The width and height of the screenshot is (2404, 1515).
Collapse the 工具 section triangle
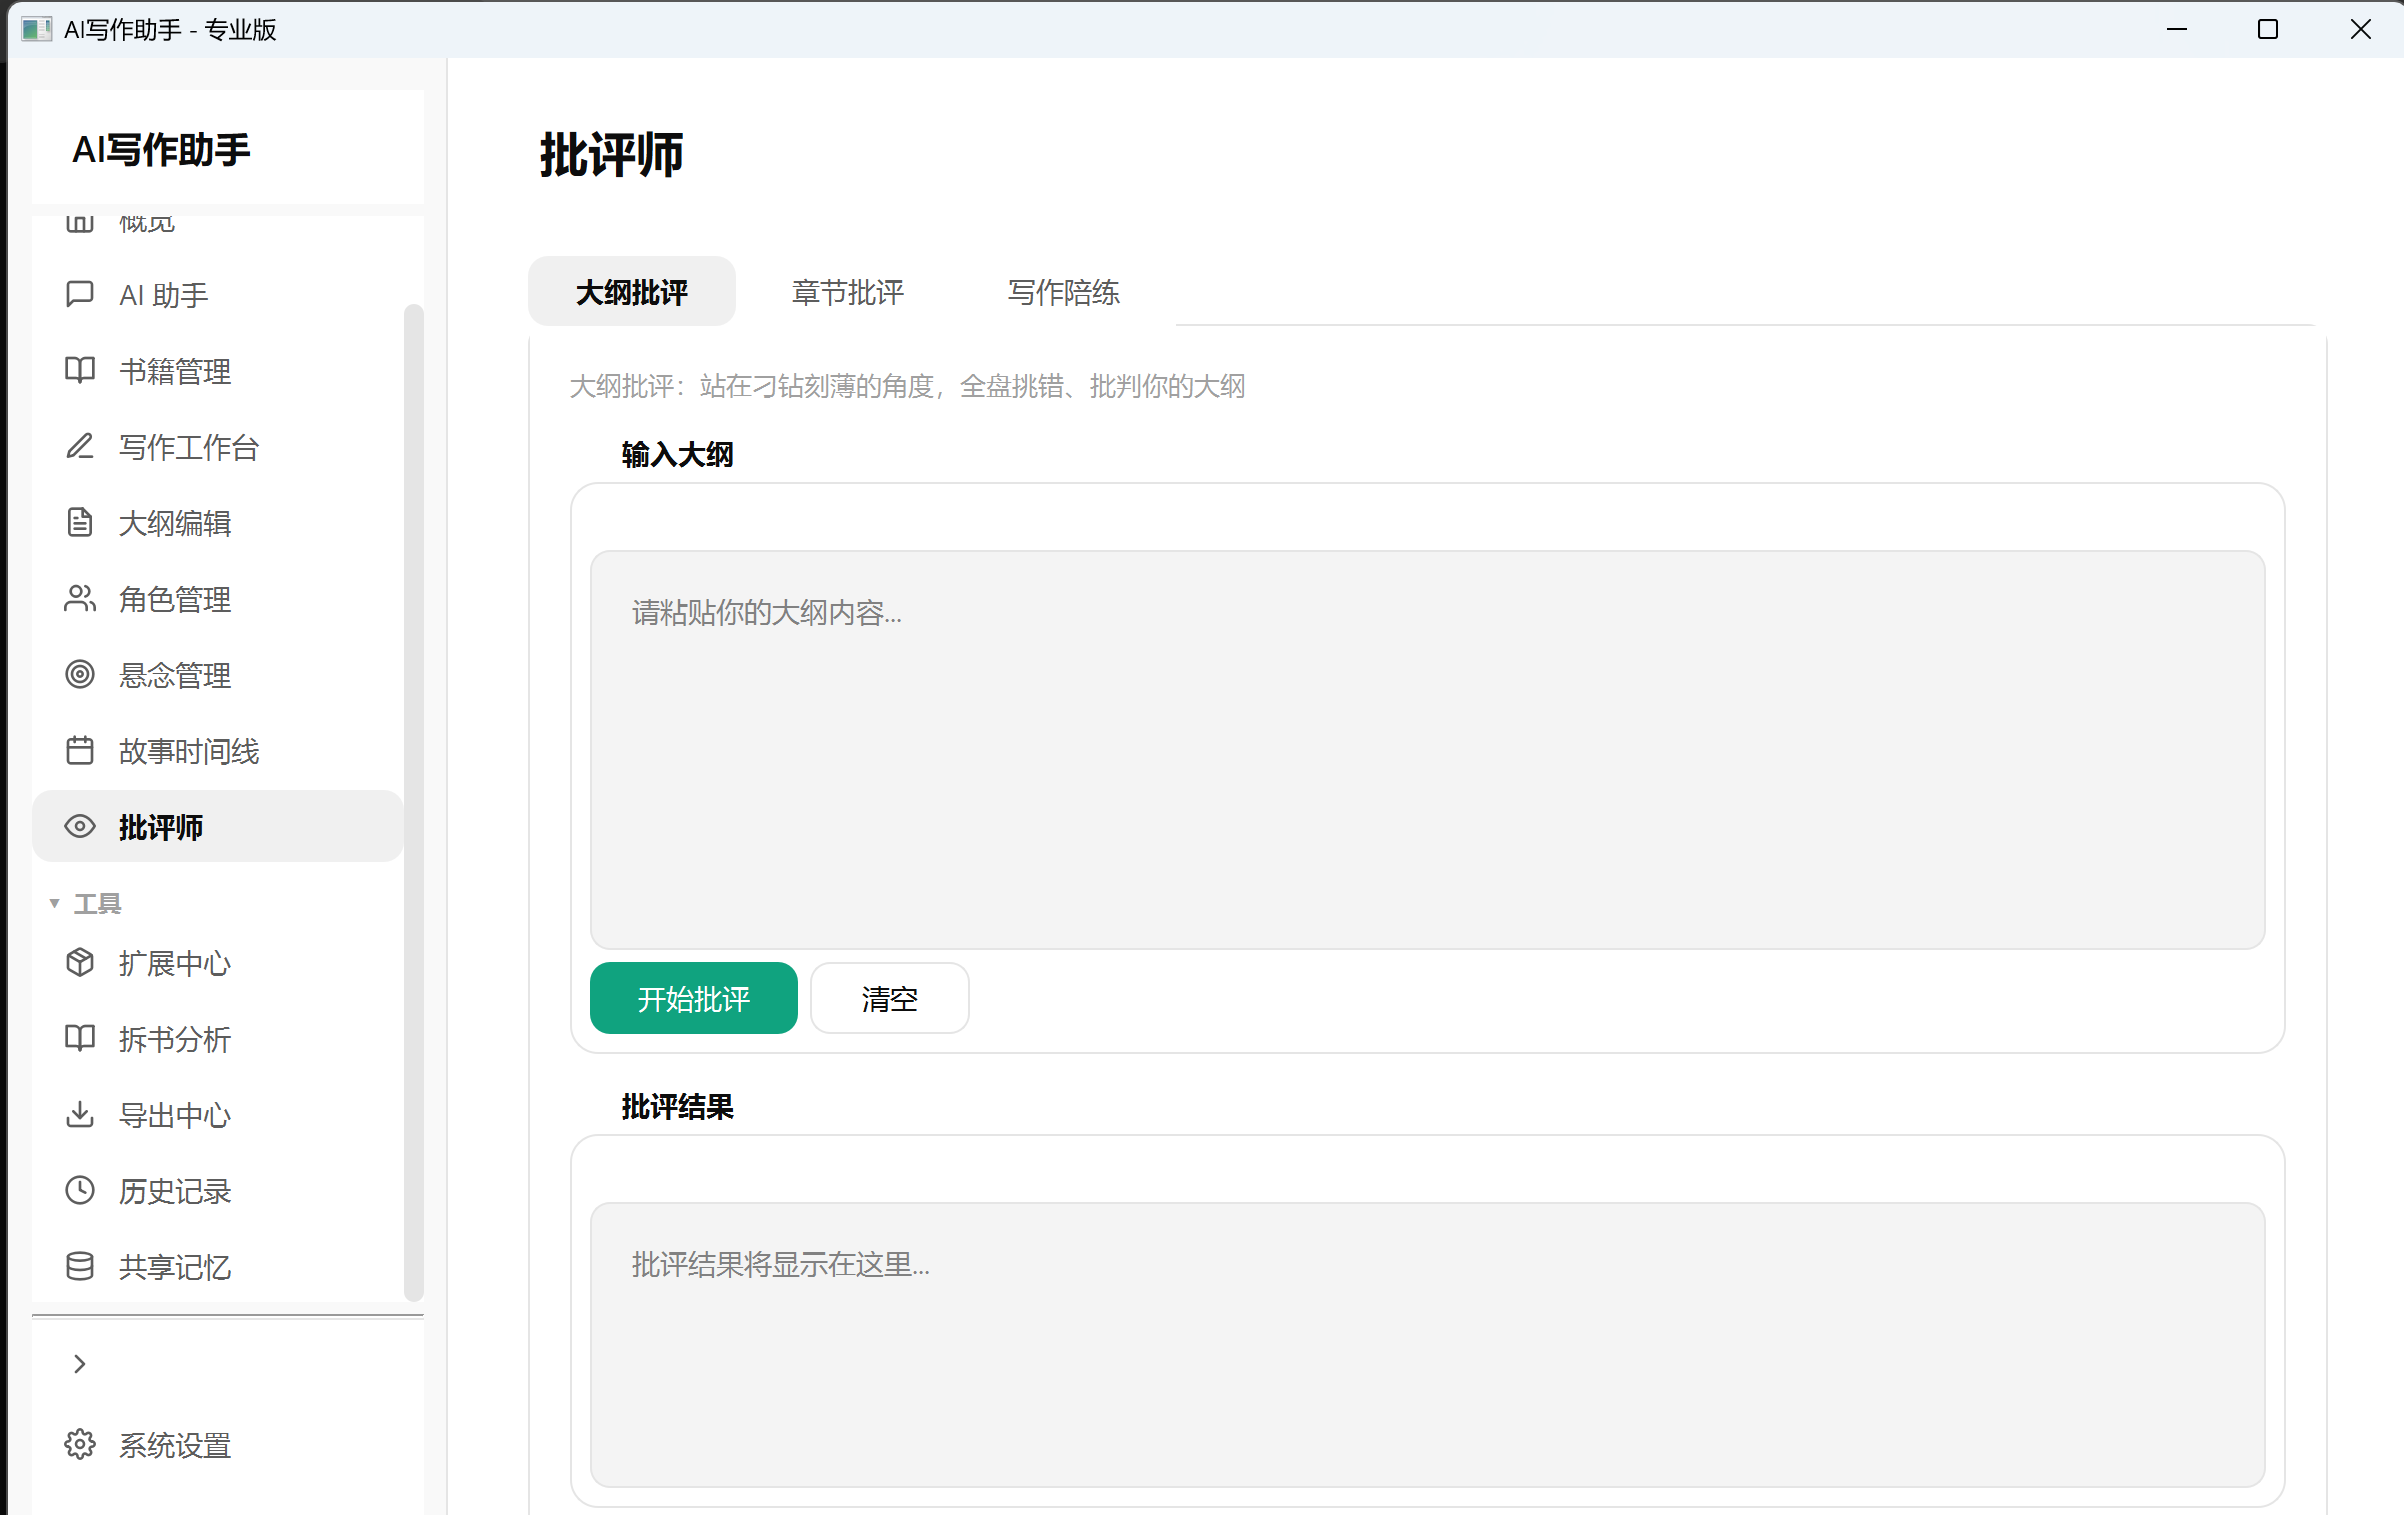[x=54, y=903]
